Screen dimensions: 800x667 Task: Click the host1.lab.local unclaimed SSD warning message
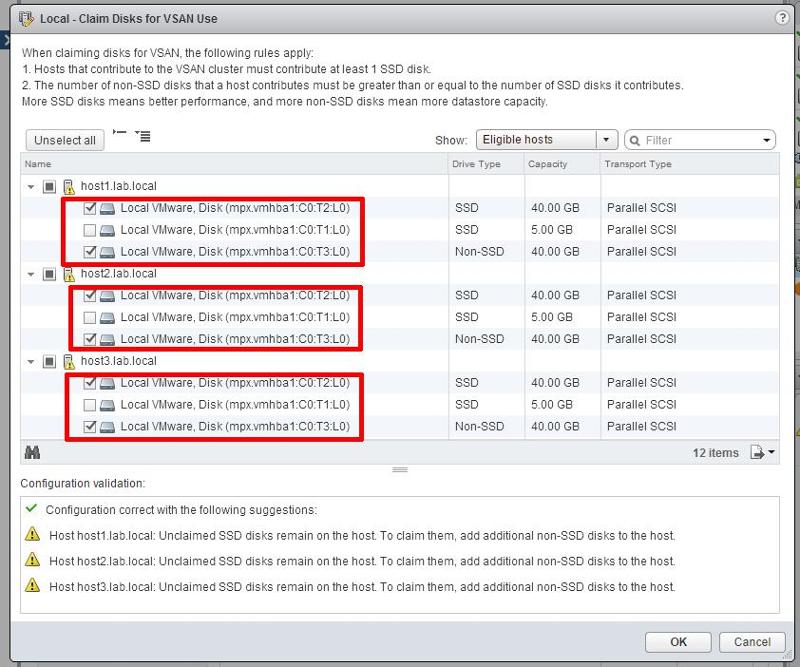362,535
